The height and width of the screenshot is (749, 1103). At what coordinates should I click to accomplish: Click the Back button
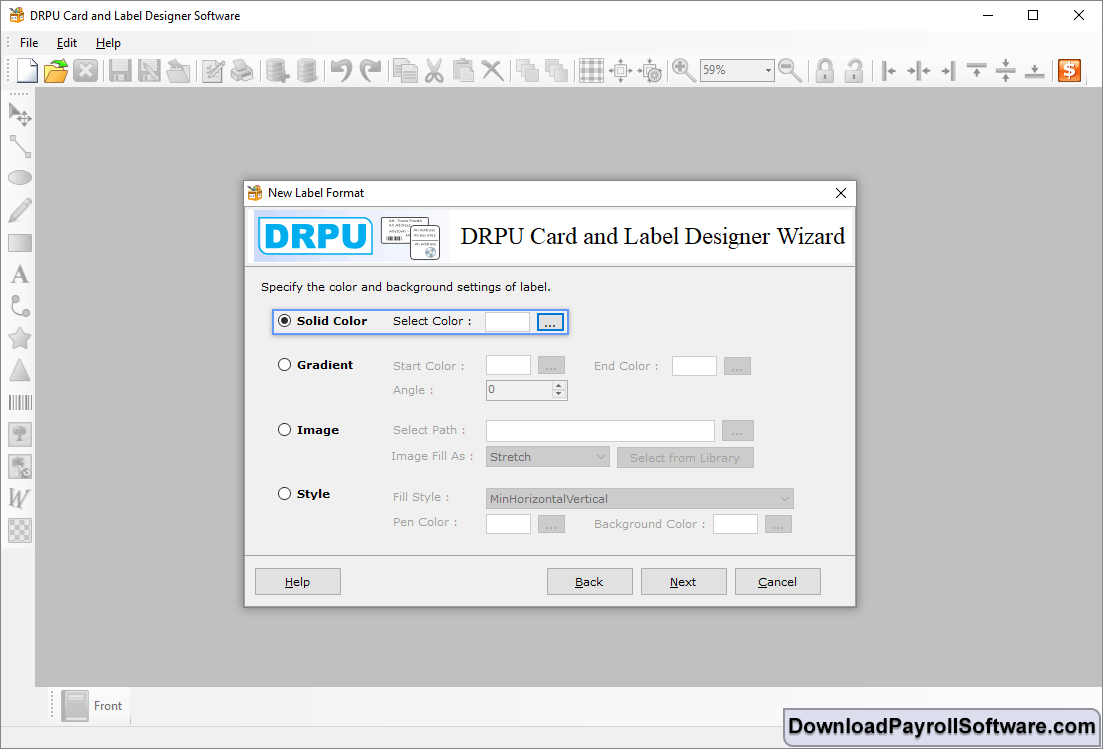pyautogui.click(x=589, y=582)
